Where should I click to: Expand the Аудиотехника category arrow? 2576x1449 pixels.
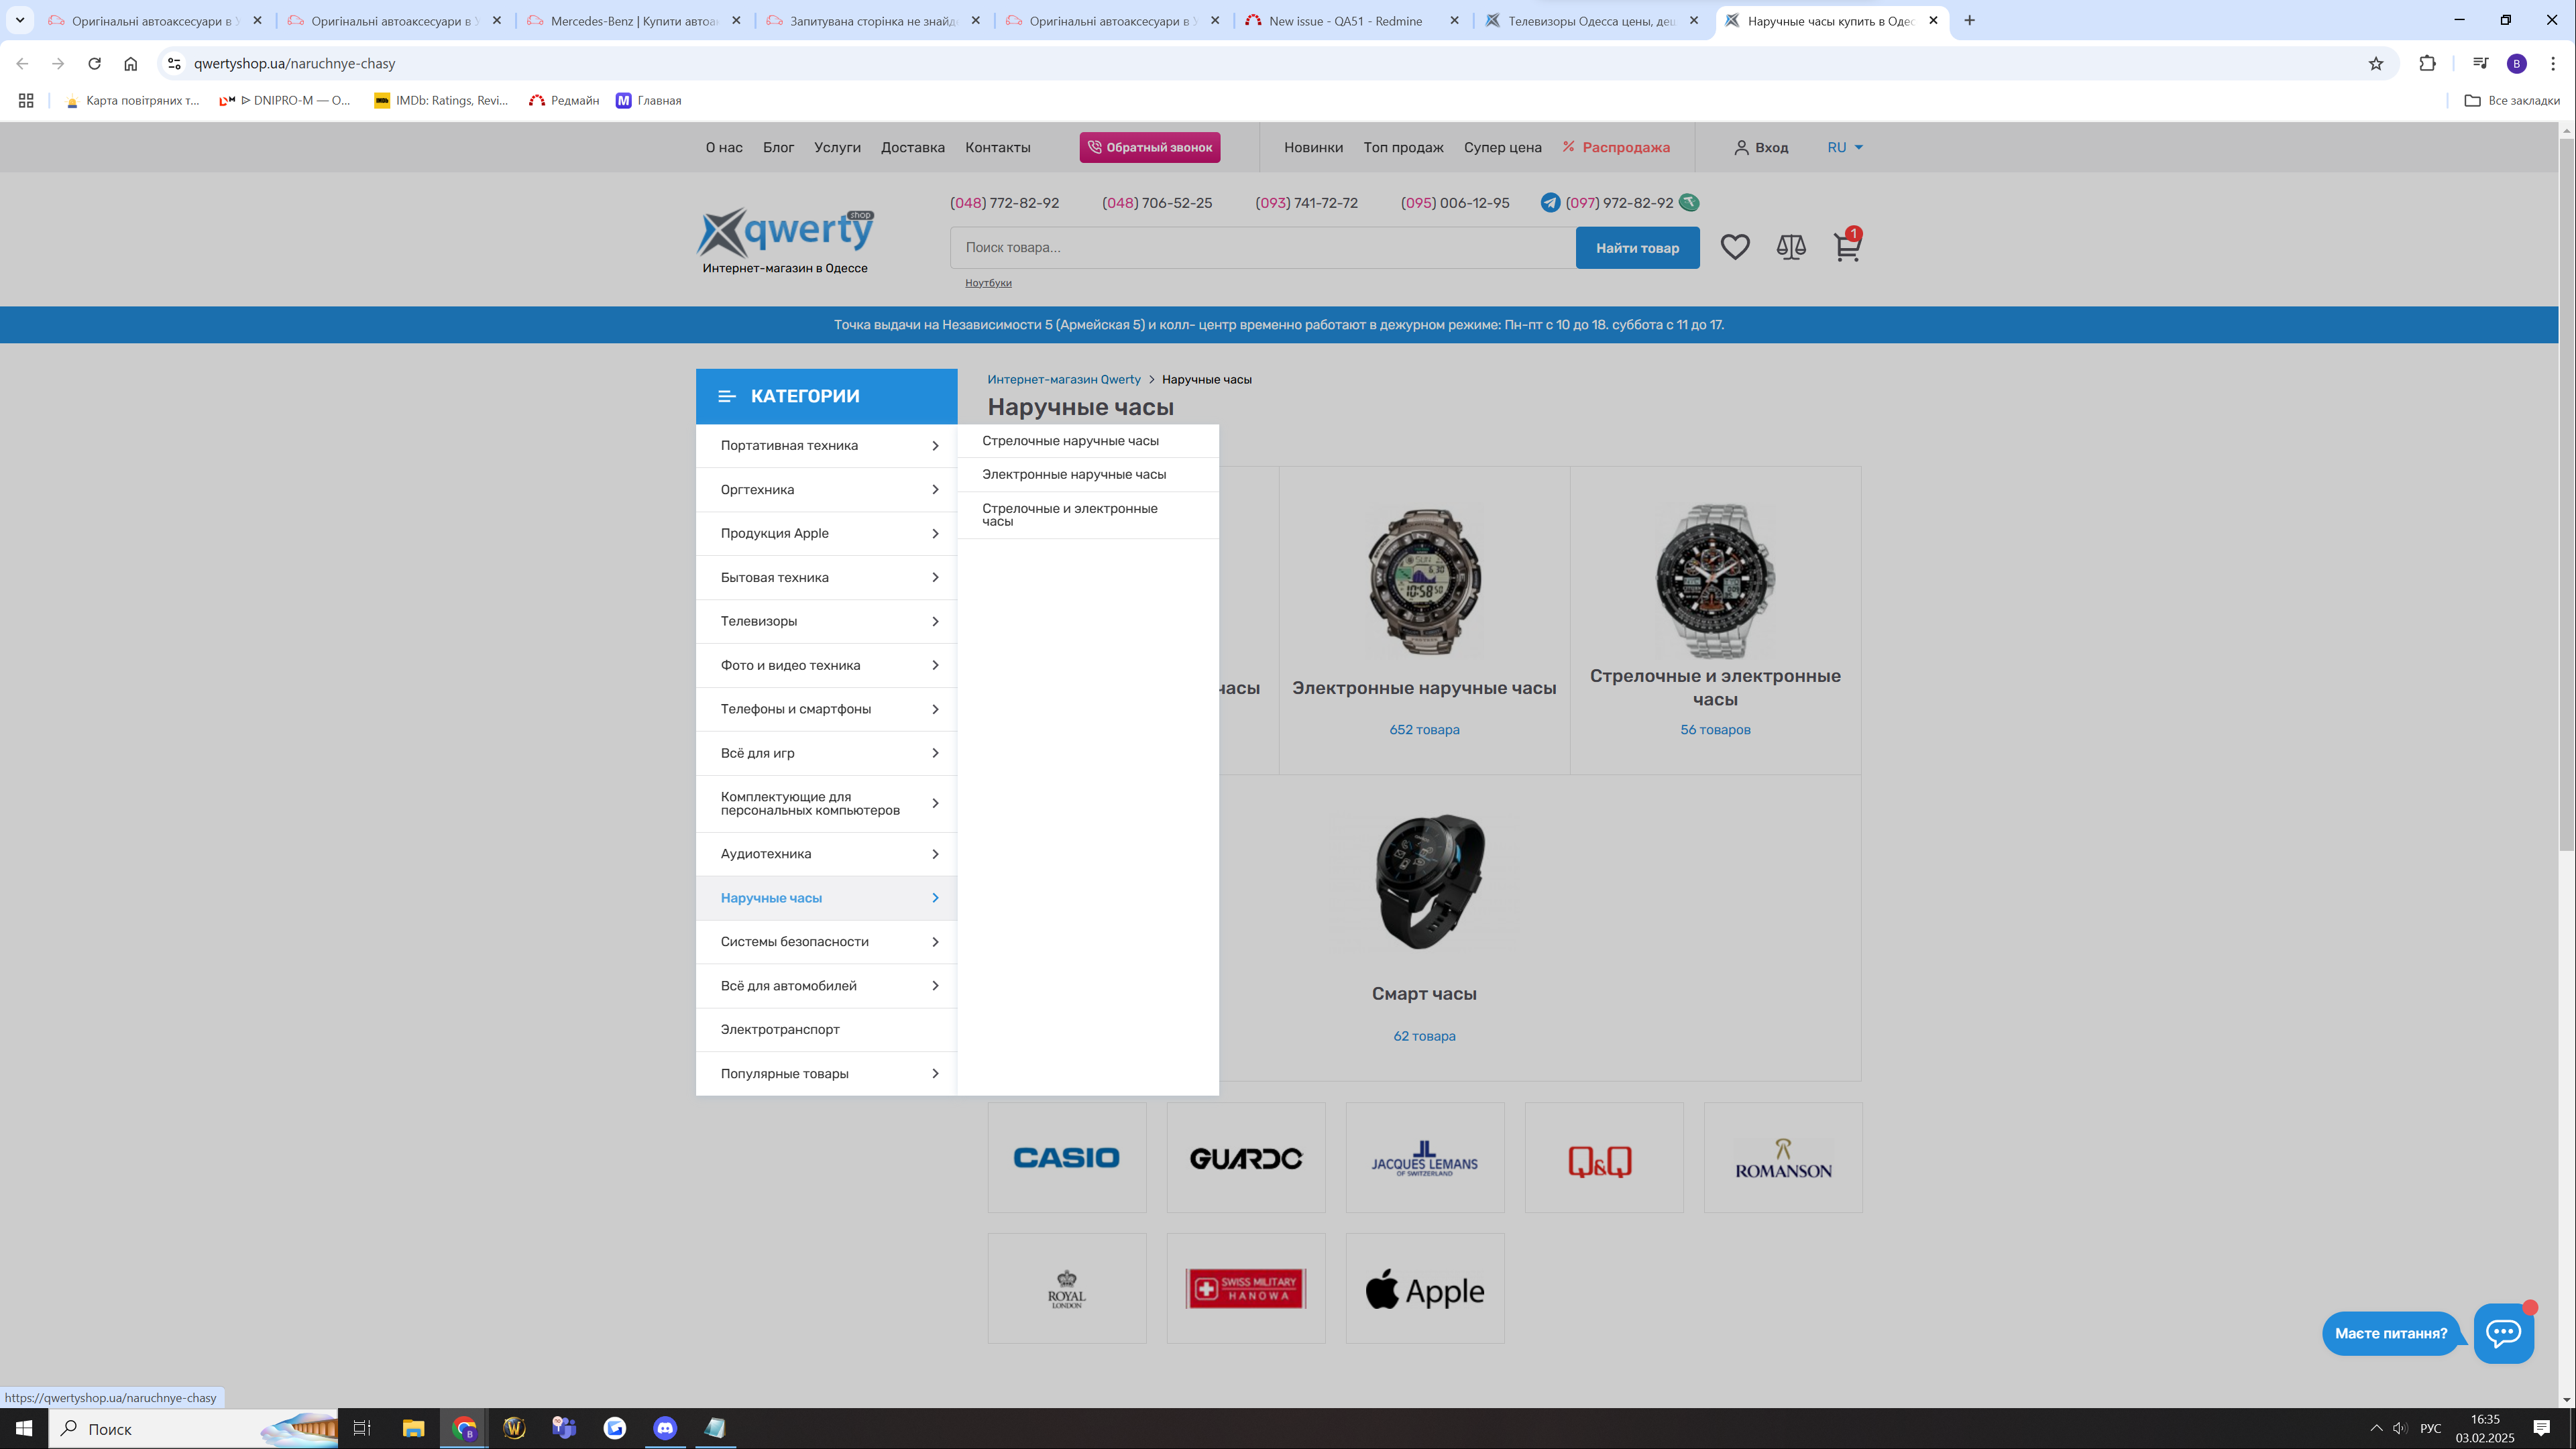coord(935,854)
